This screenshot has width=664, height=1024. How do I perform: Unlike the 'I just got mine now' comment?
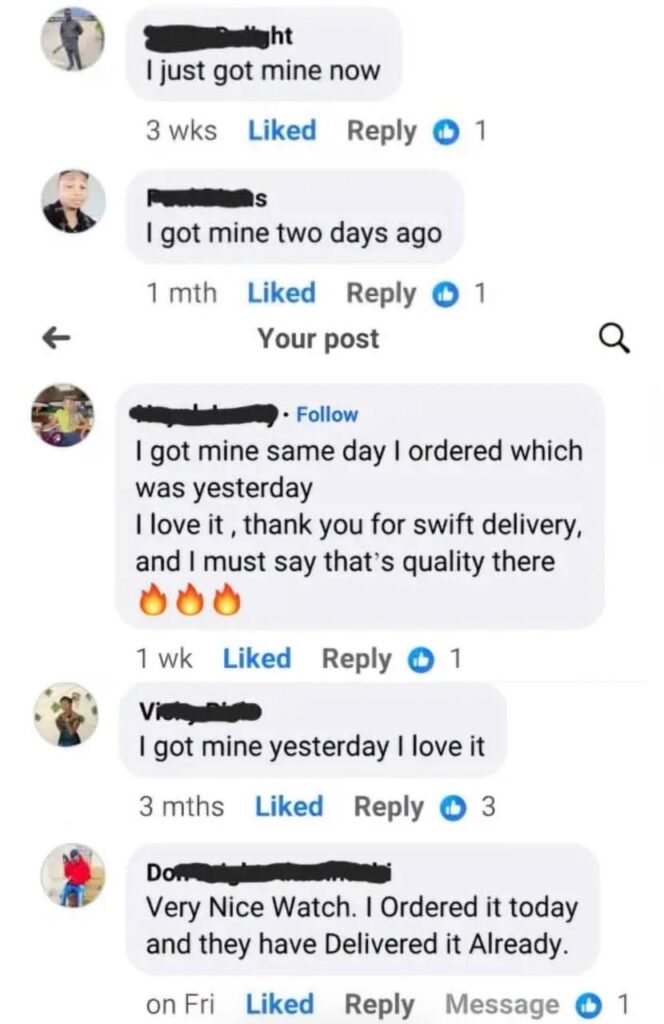point(282,131)
